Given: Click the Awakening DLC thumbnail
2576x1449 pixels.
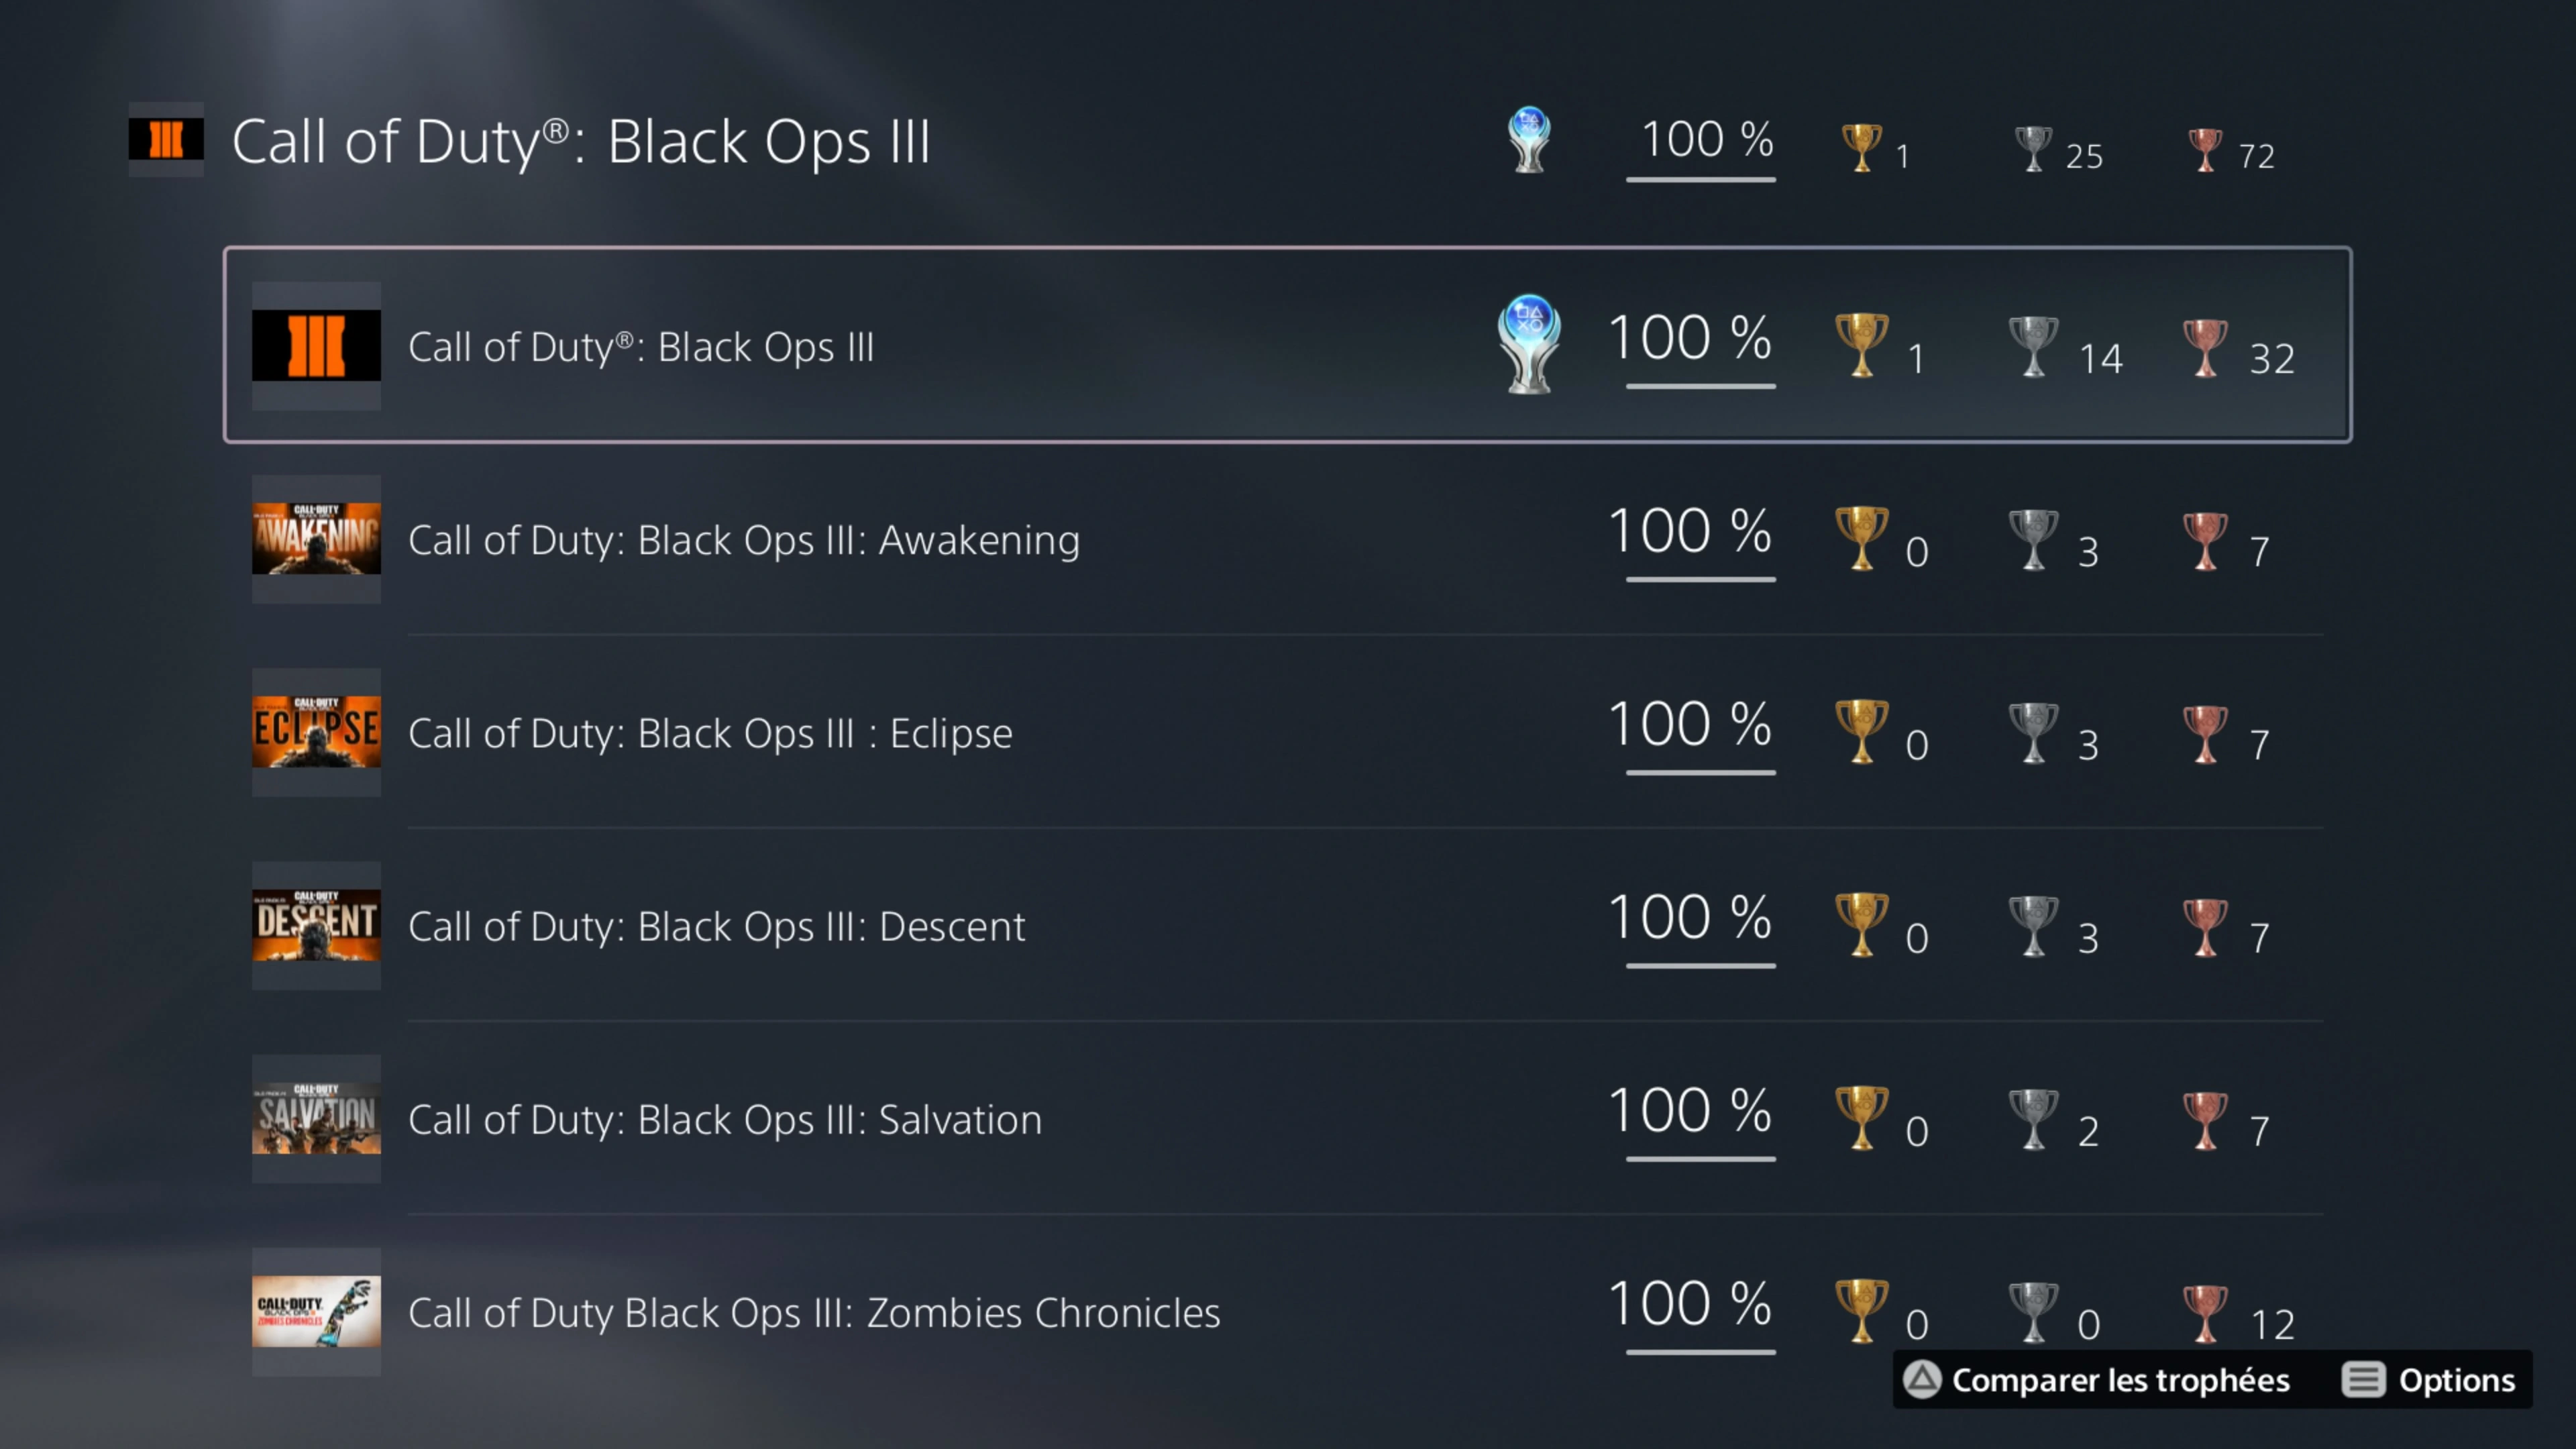Looking at the screenshot, I should 316,539.
